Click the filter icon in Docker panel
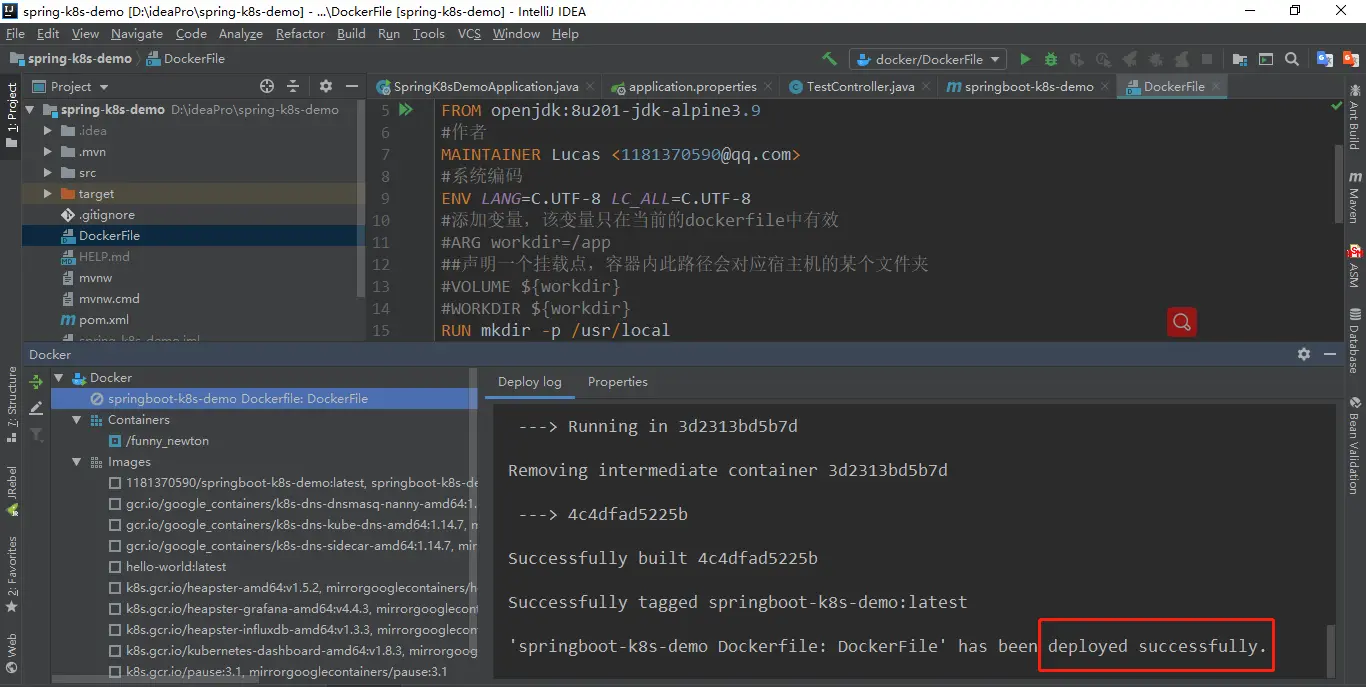 pyautogui.click(x=36, y=434)
